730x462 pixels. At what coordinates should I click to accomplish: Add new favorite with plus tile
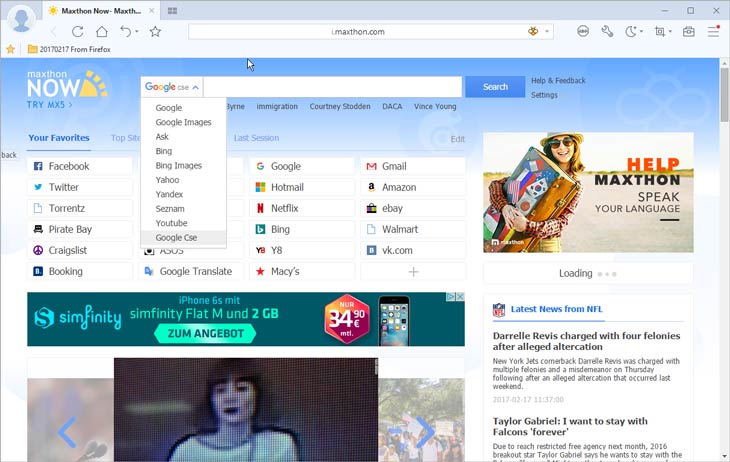point(413,272)
